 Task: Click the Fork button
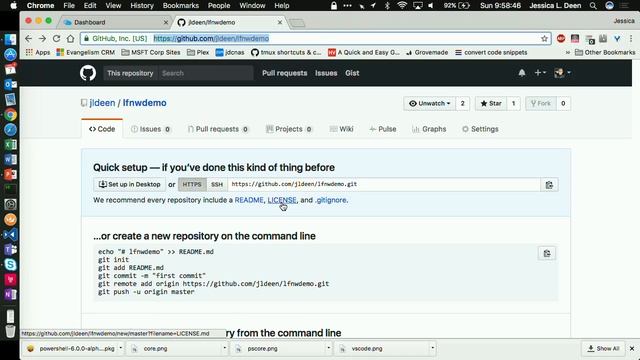click(x=540, y=103)
